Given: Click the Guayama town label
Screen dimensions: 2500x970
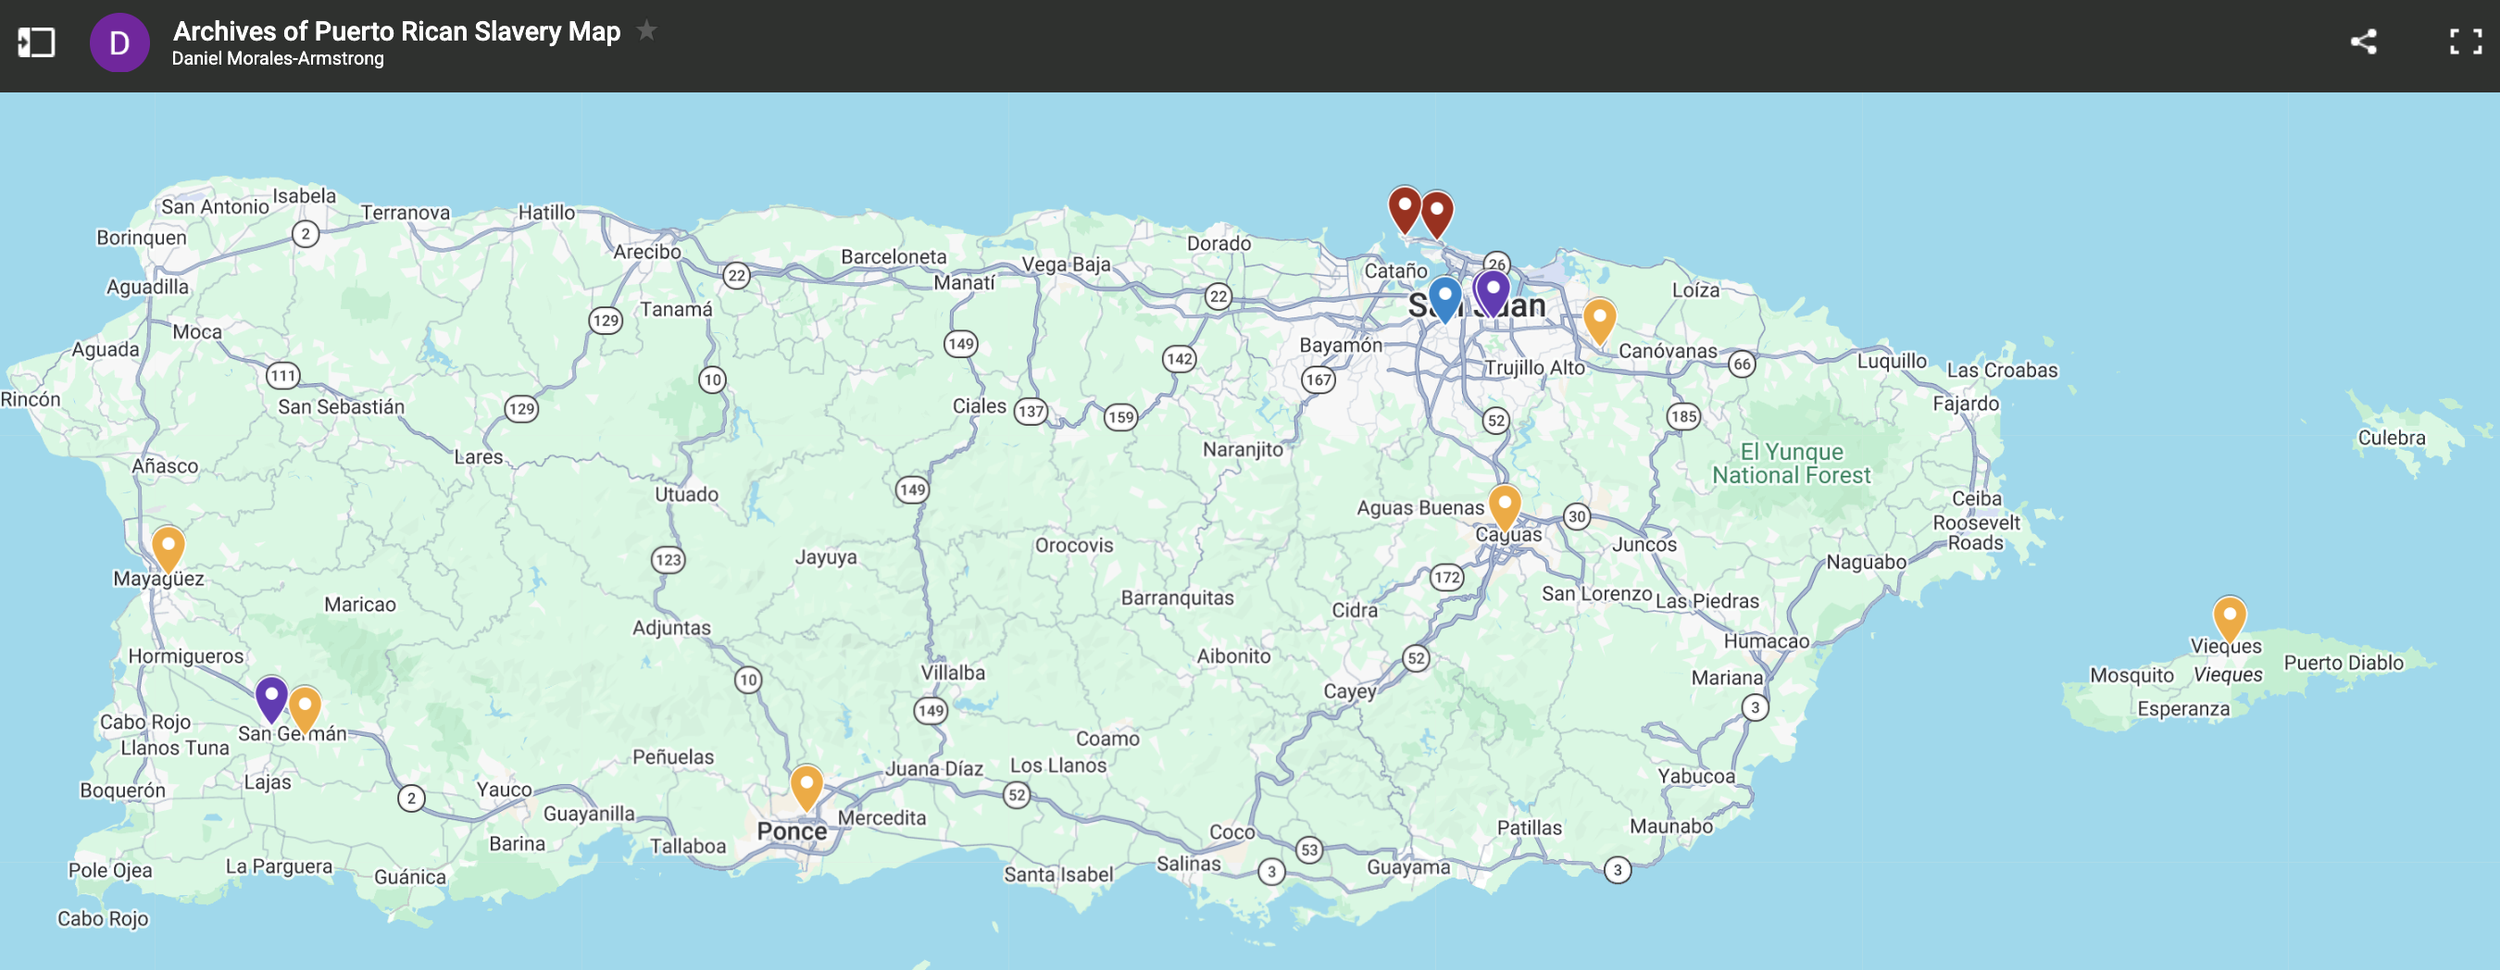Looking at the screenshot, I should click(1409, 867).
